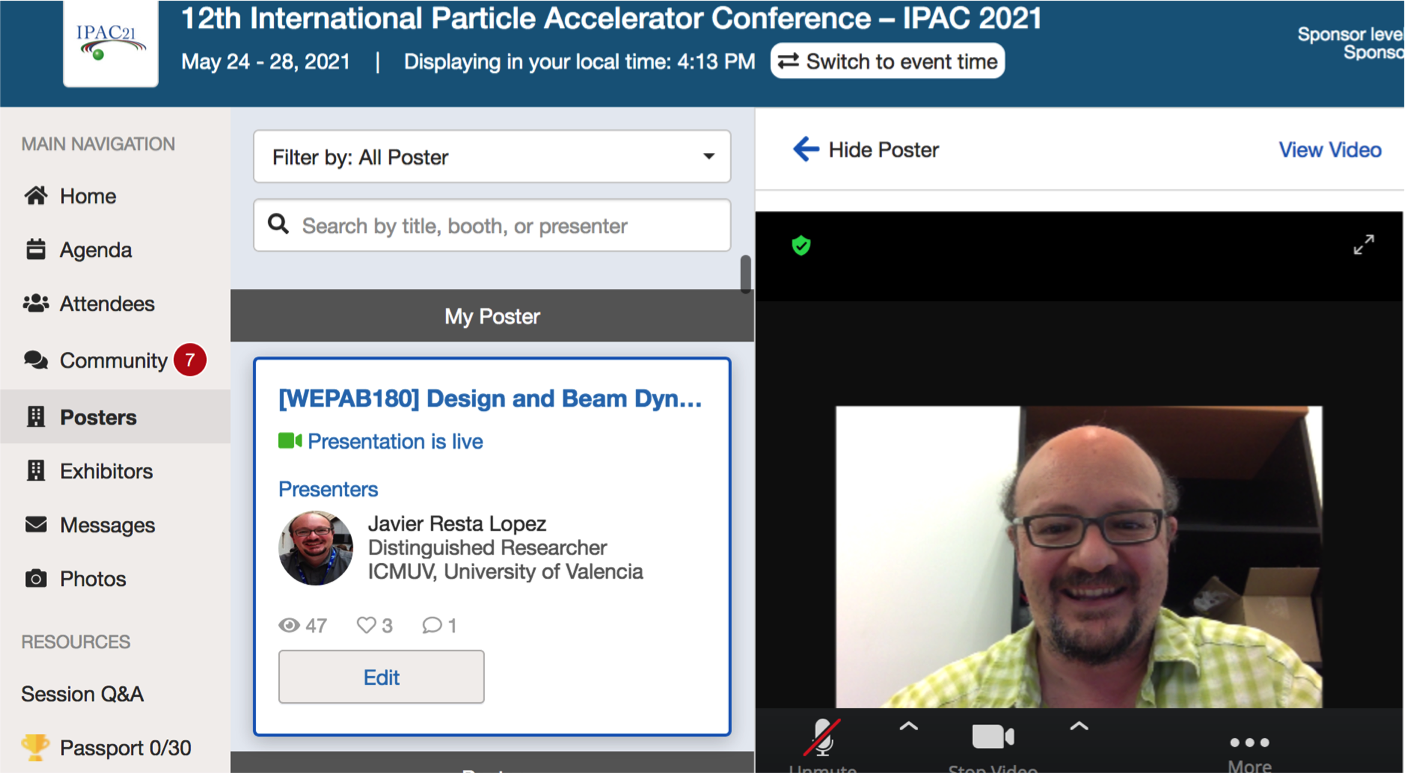Click the Home house icon
This screenshot has height=773, width=1405.
point(36,196)
